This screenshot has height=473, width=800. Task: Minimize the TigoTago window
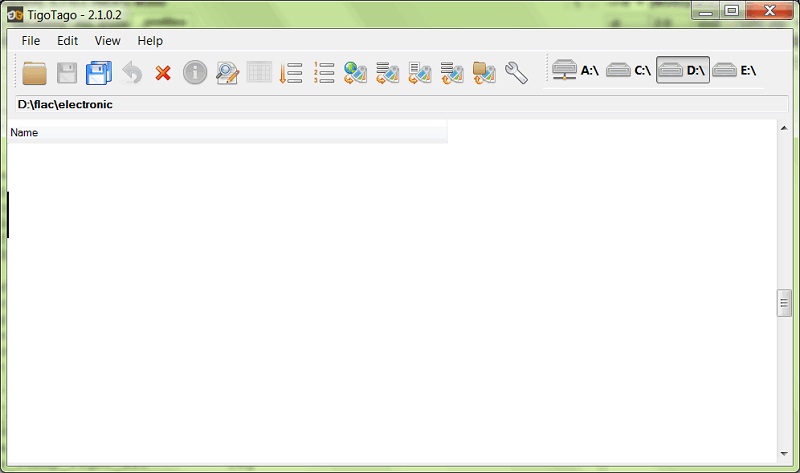706,11
